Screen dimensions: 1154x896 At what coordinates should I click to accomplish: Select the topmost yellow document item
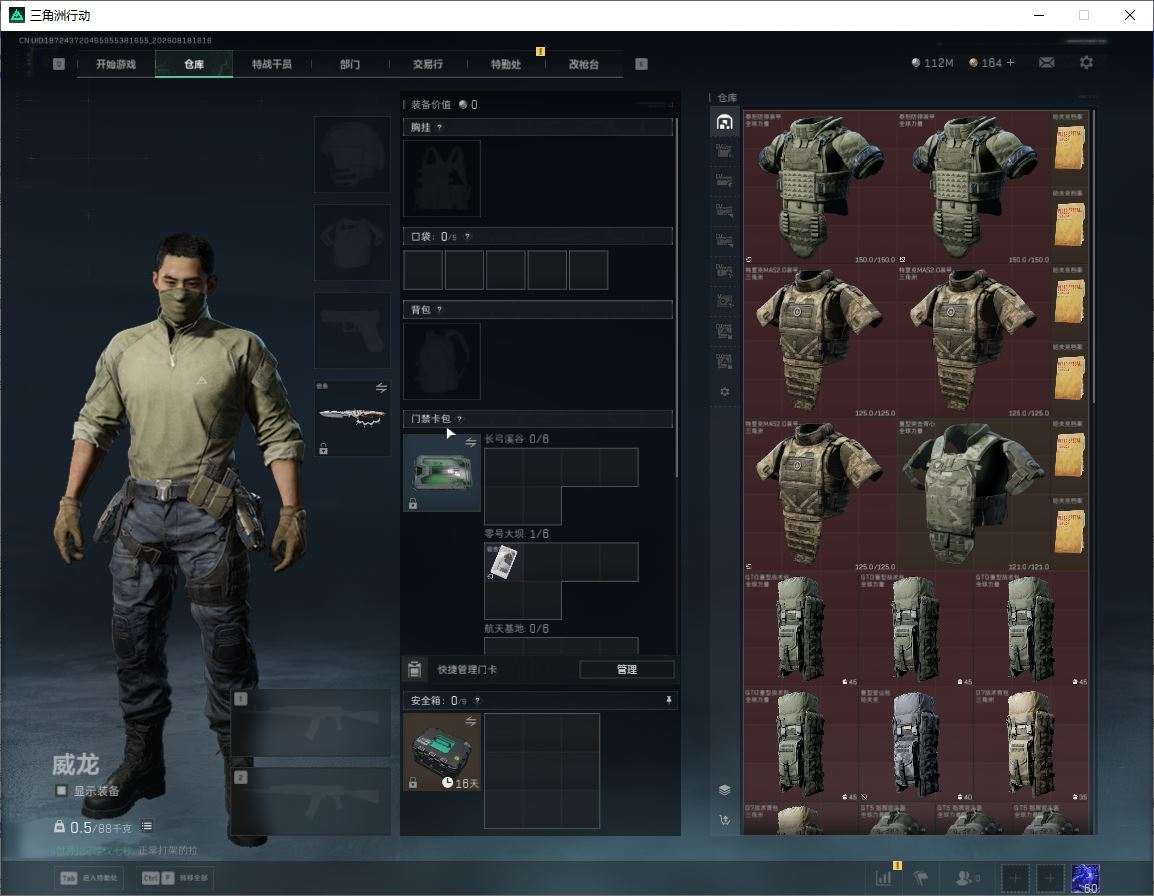[x=1069, y=149]
